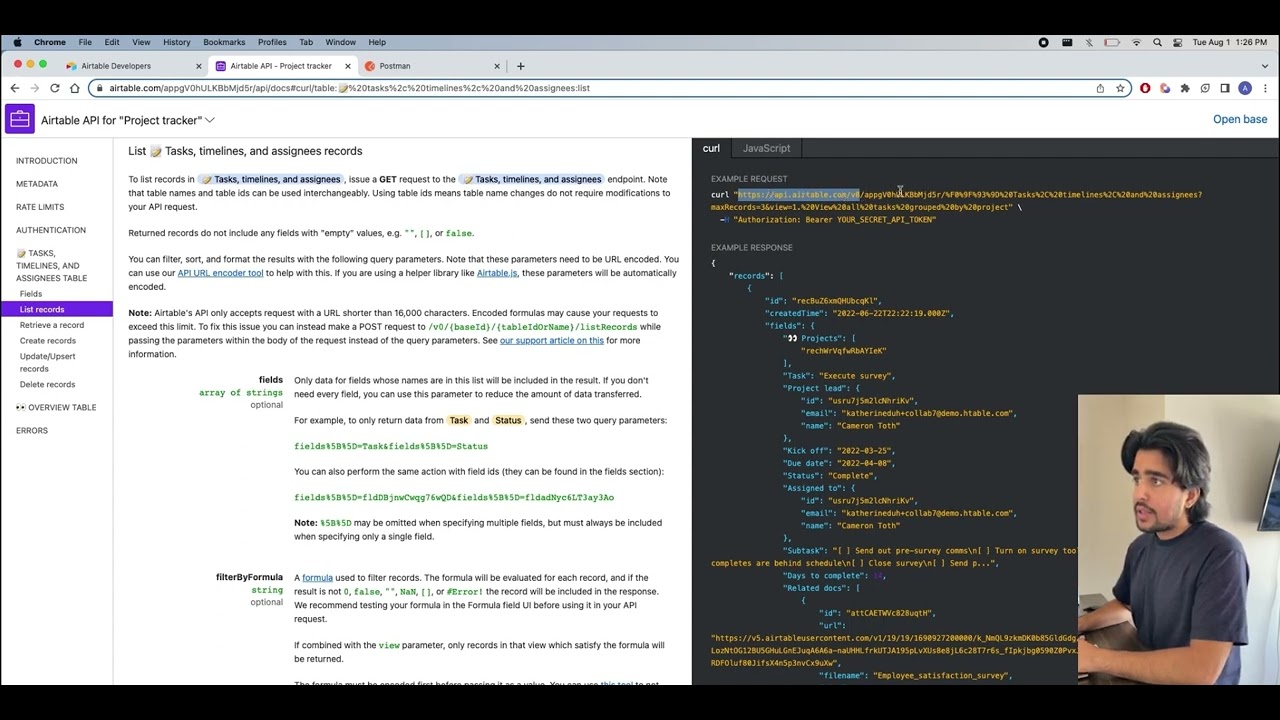Image resolution: width=1280 pixels, height=720 pixels.
Task: Open macOS Spotlight search
Action: pos(1158,42)
